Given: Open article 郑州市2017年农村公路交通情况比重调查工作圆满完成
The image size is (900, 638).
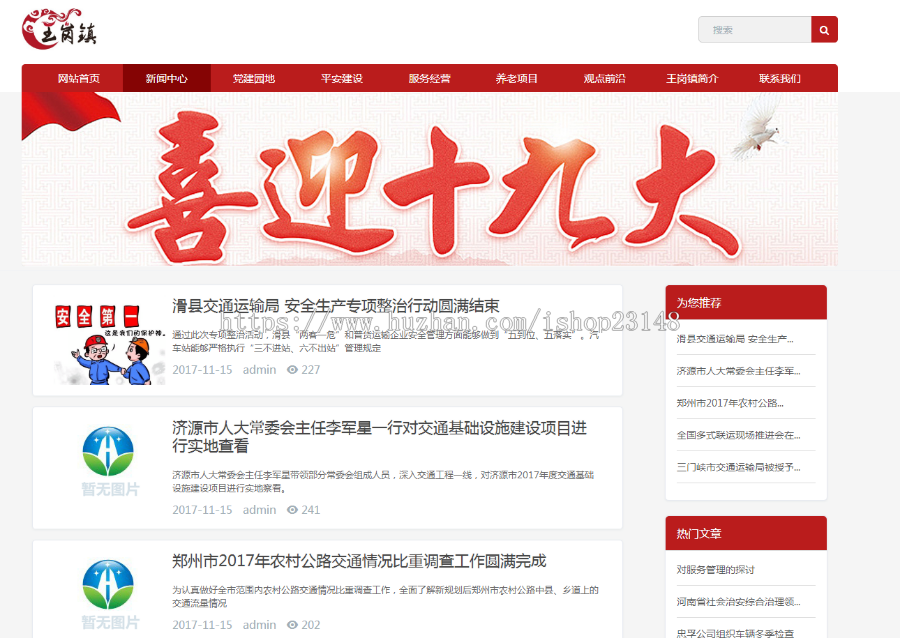Looking at the screenshot, I should 359,561.
